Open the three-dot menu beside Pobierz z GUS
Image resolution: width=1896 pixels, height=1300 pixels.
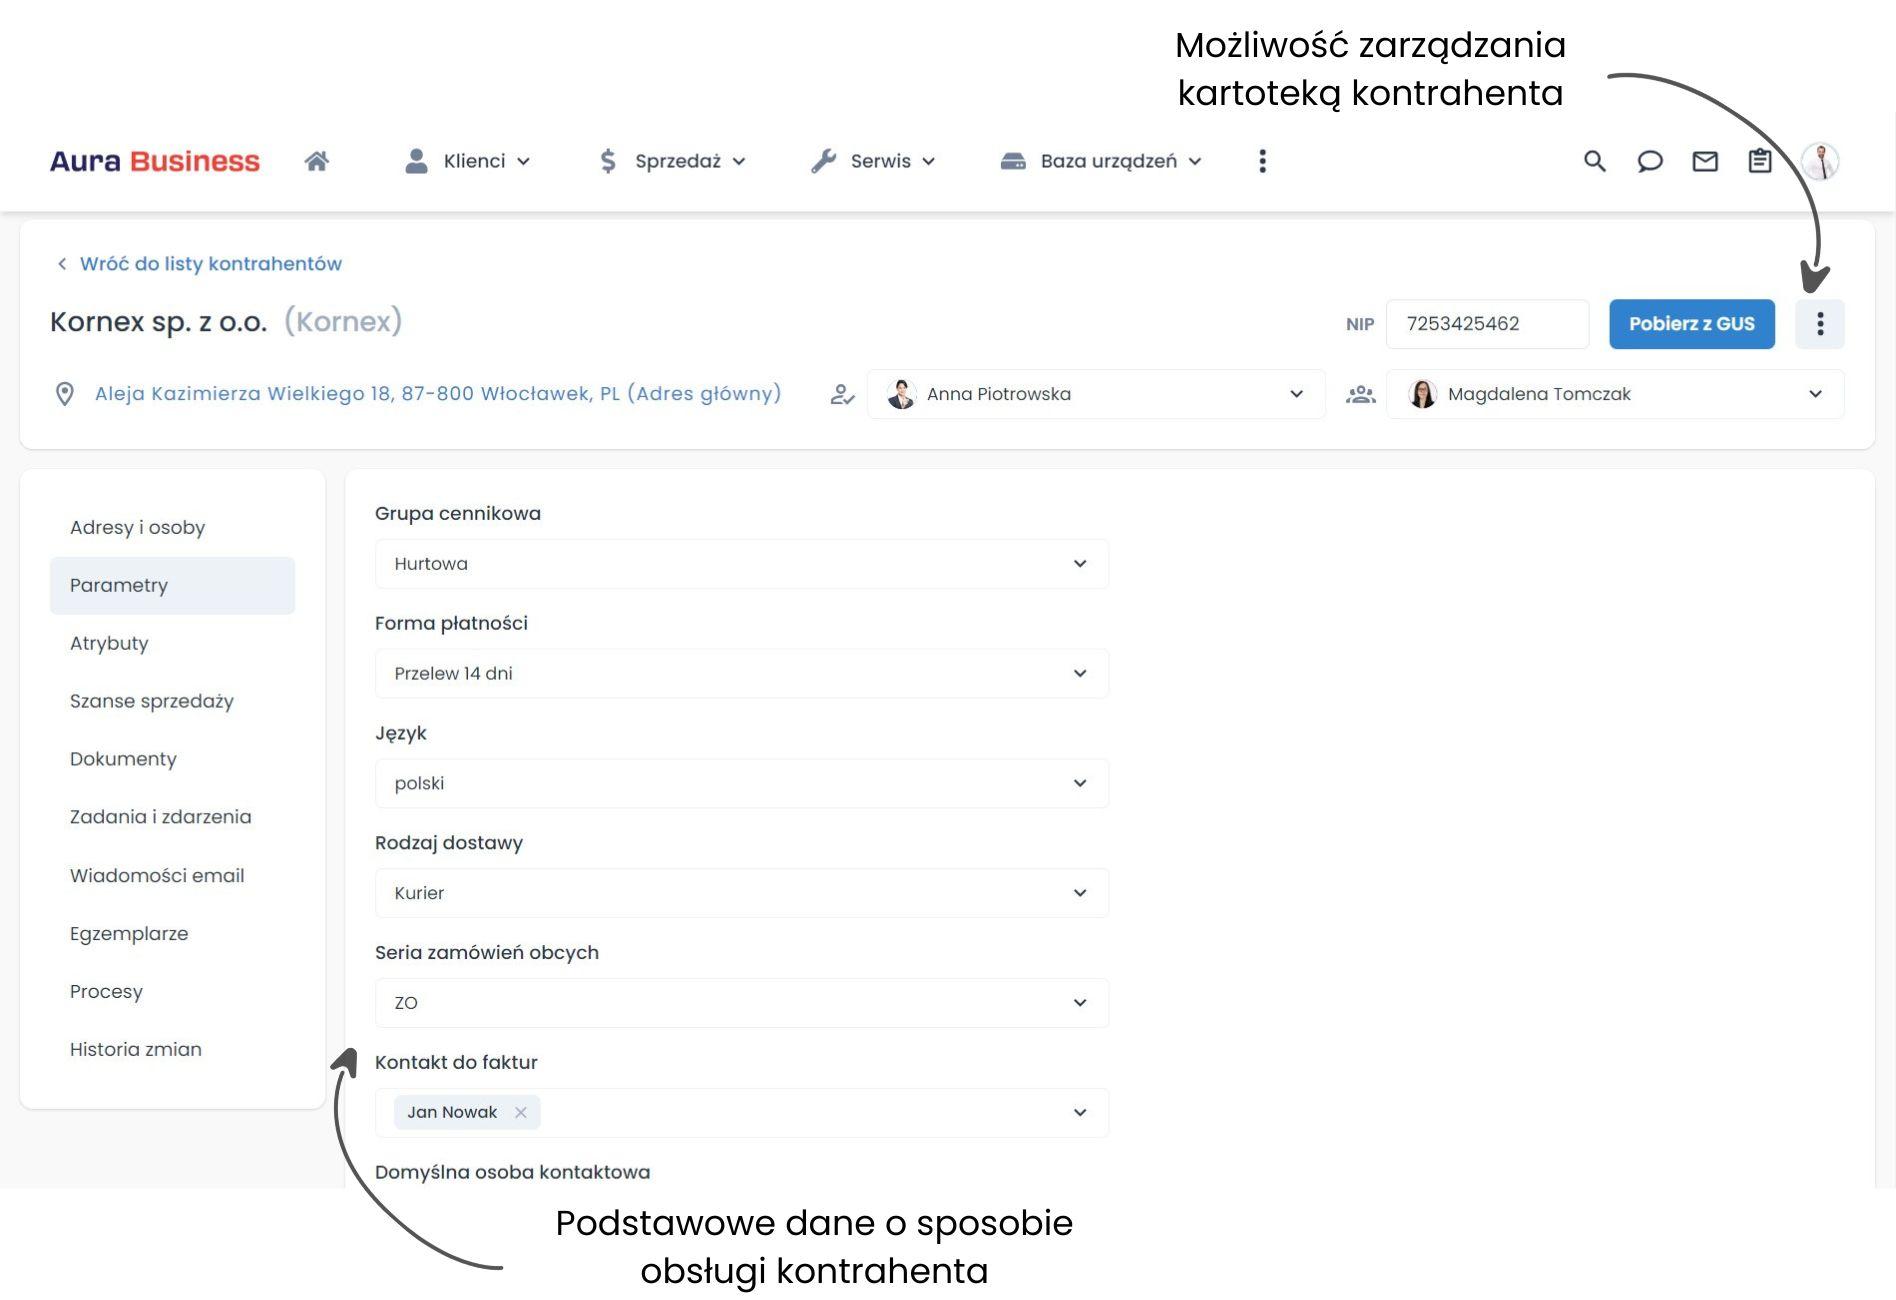1819,324
